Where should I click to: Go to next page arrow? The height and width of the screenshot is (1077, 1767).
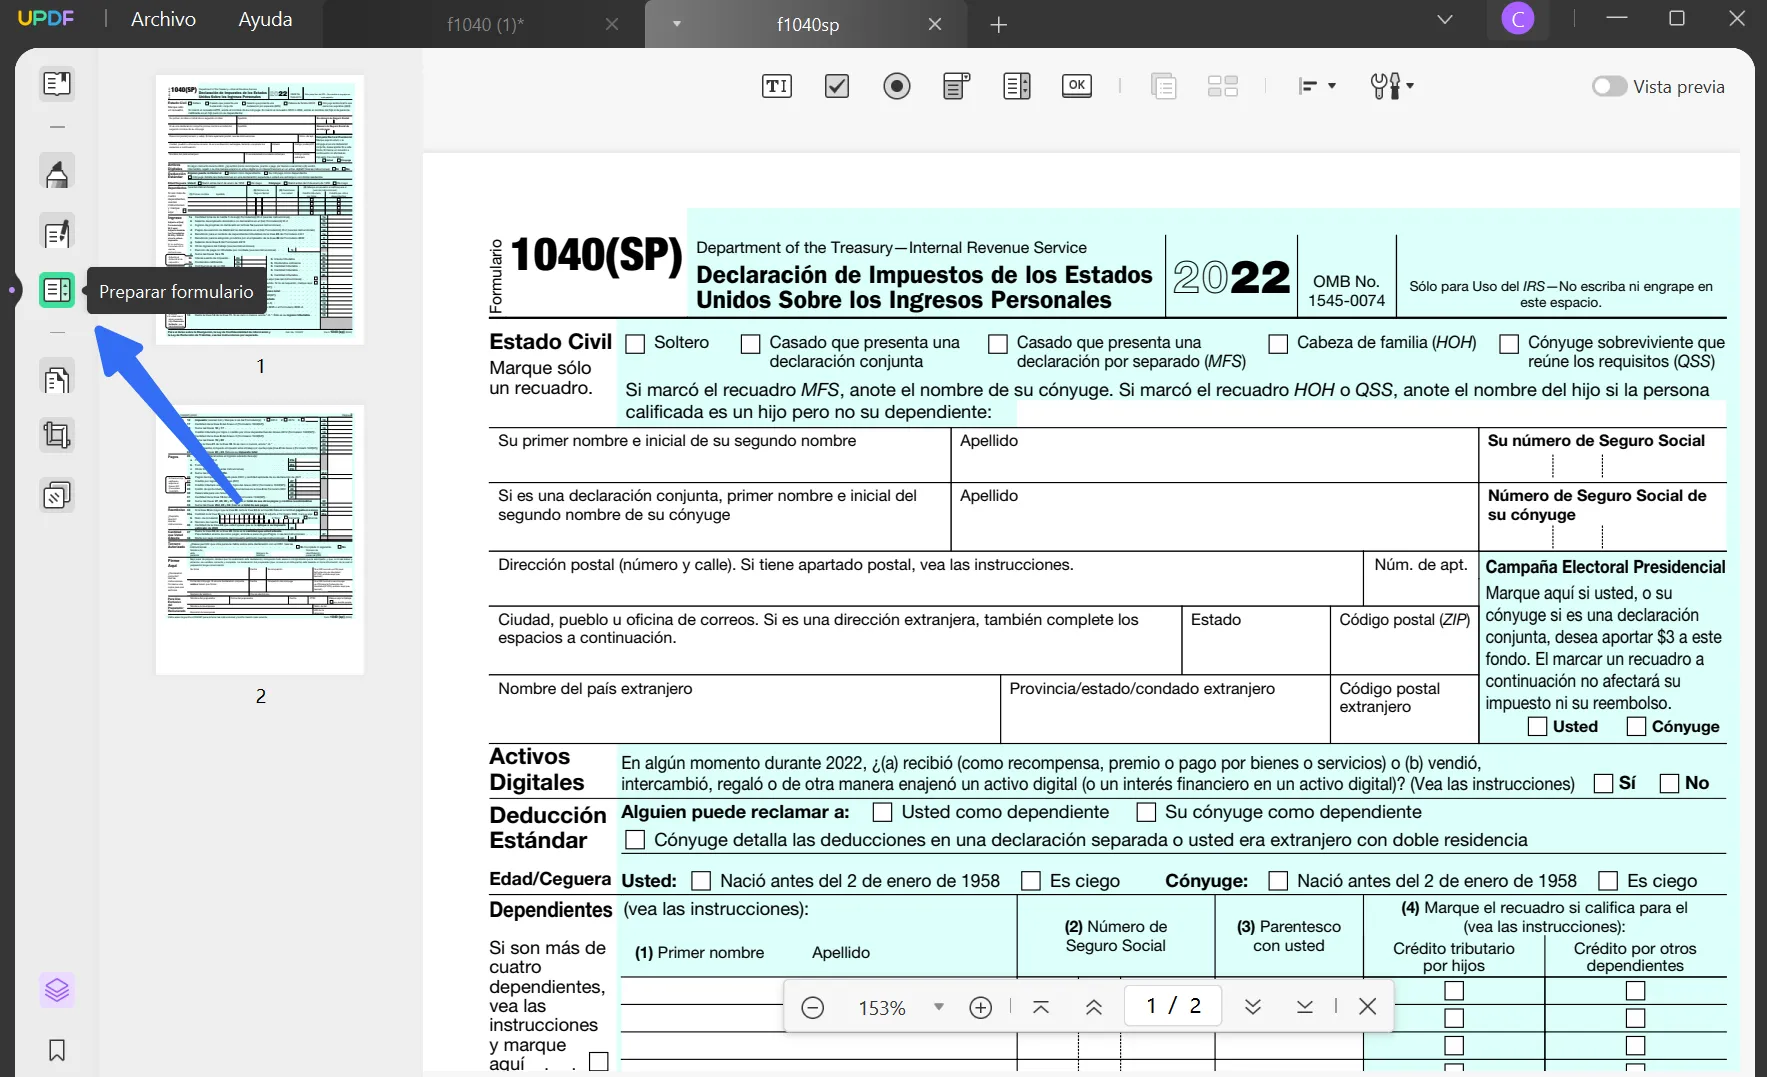1253,1007
